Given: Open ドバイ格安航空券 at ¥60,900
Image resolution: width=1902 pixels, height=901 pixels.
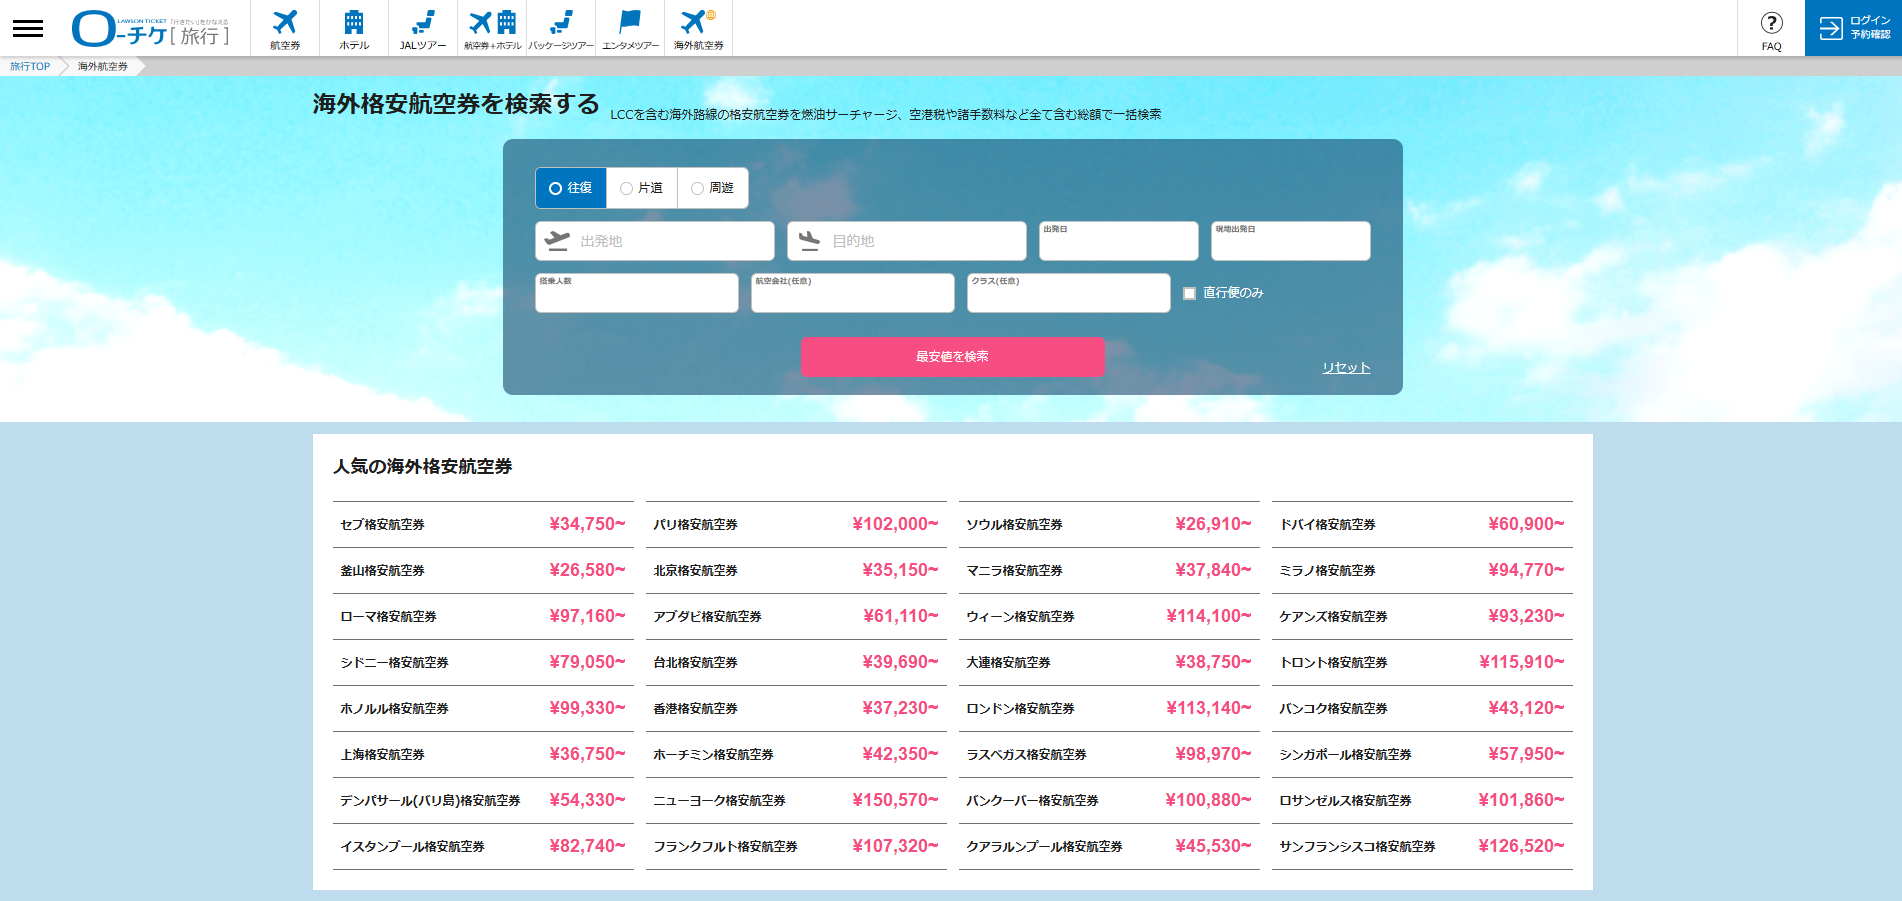Looking at the screenshot, I should 1422,524.
